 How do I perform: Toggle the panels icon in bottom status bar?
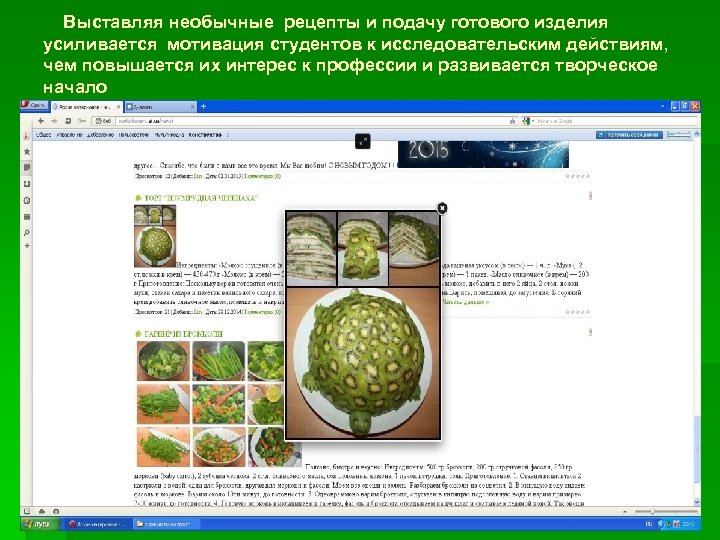pos(27,511)
